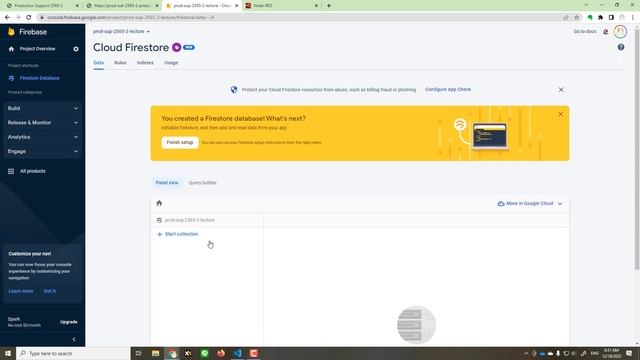This screenshot has height=360, width=640.
Task: Open a new browser tab
Action: tap(329, 6)
